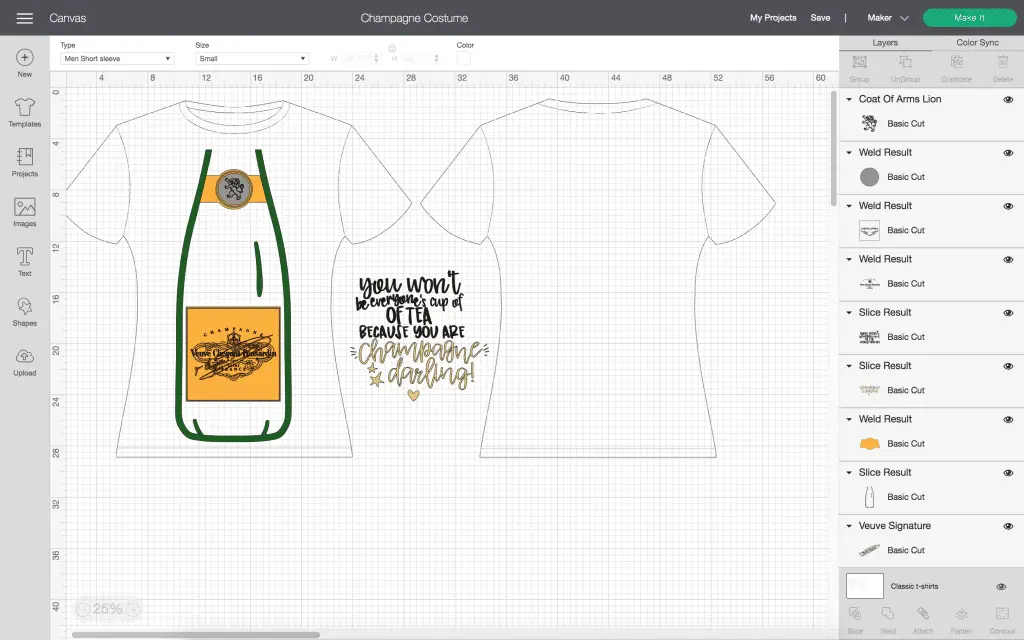This screenshot has height=640, width=1024.
Task: Click the Classic t-shirts layer label
Action: (914, 586)
